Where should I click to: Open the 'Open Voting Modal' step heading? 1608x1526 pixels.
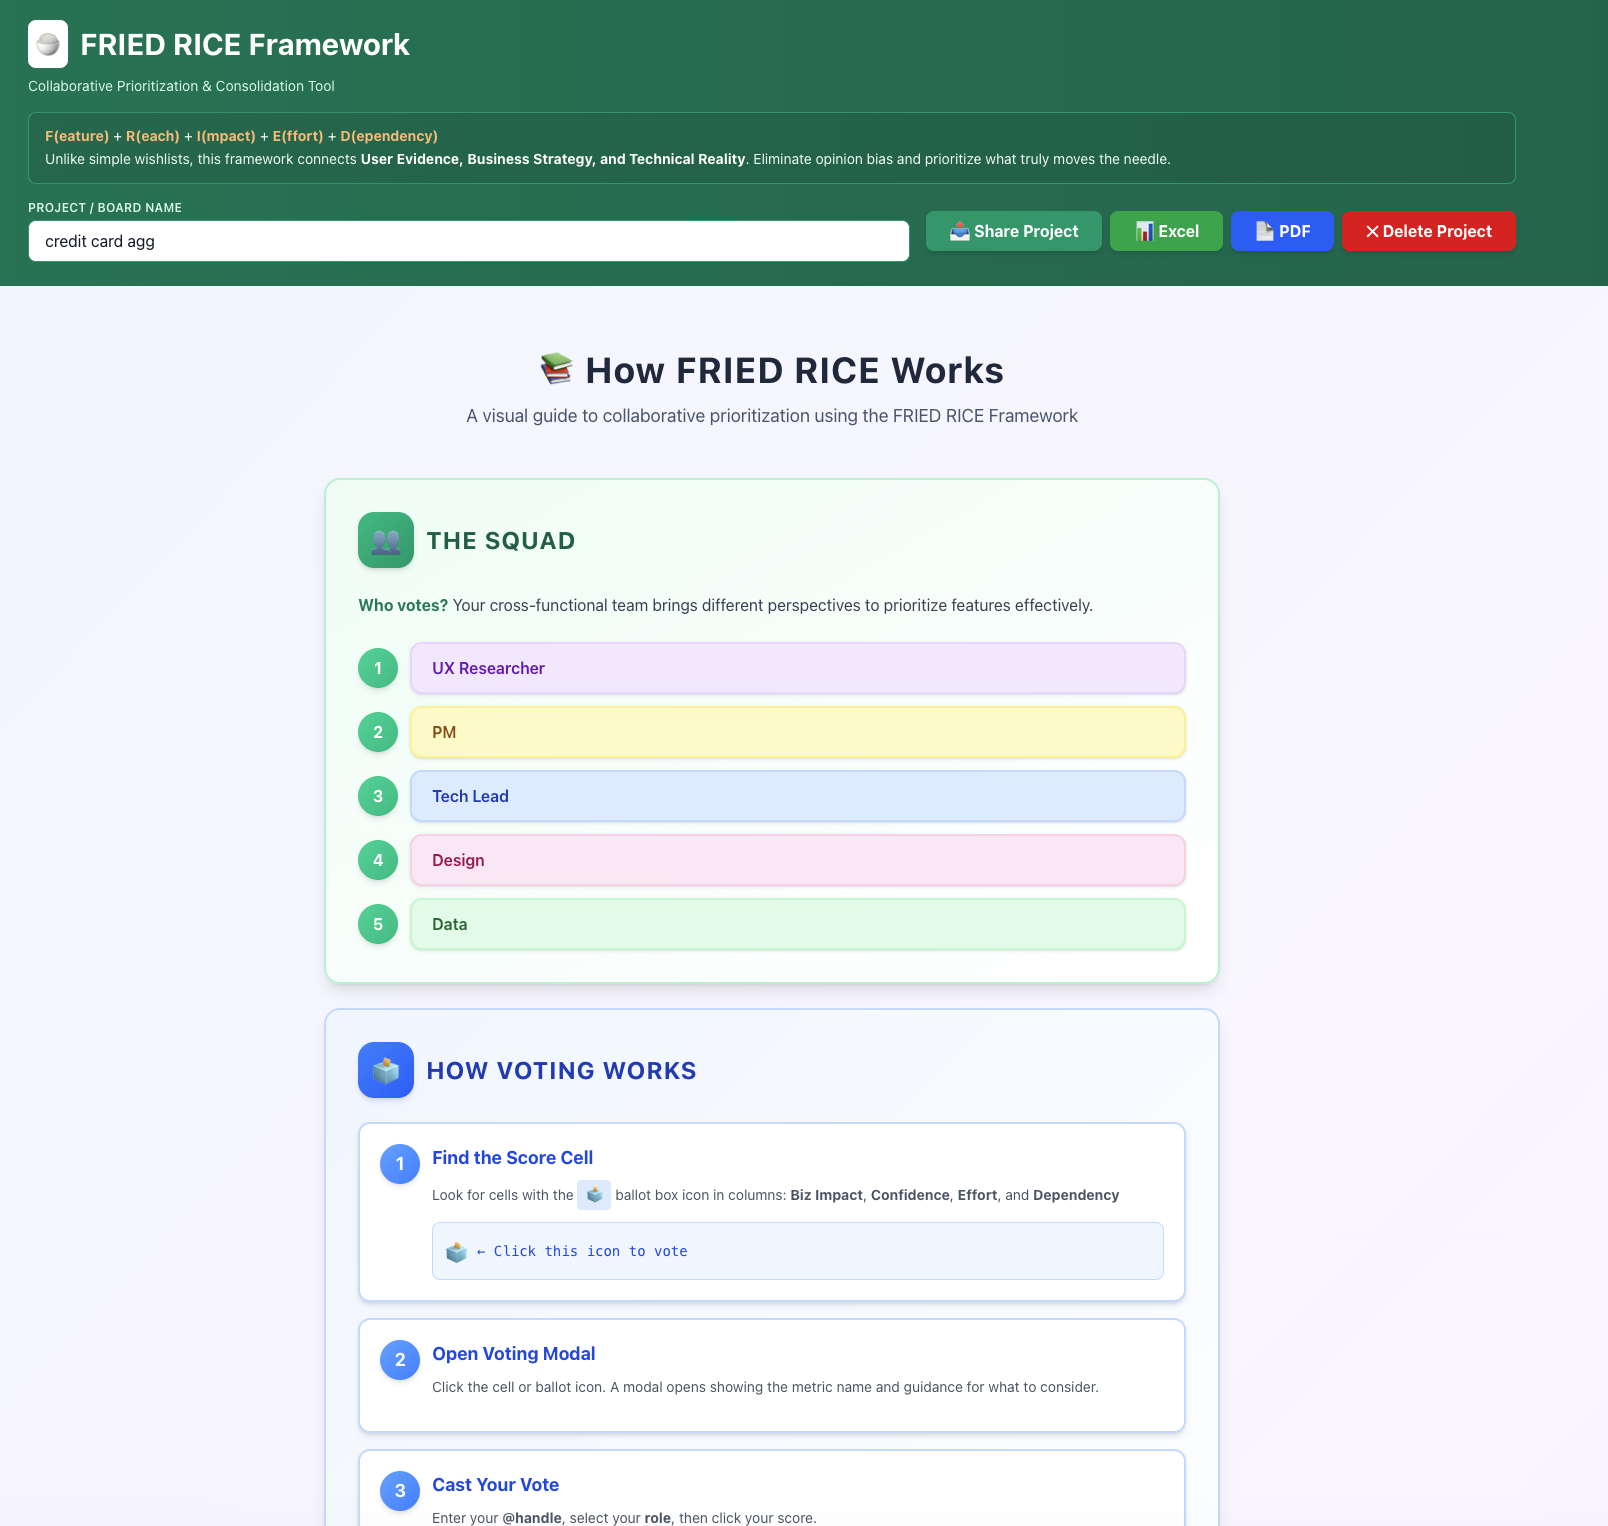[513, 1353]
